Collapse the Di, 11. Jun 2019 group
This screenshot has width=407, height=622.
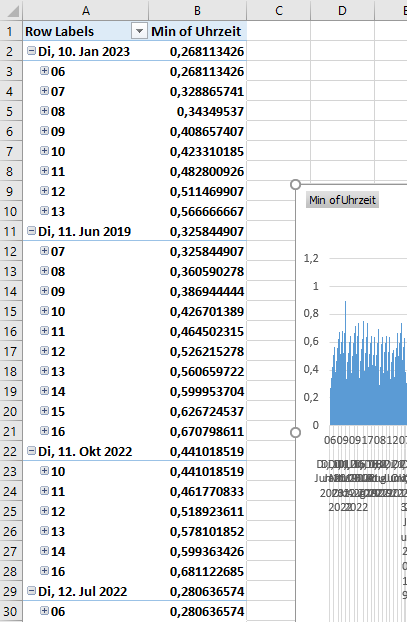pyautogui.click(x=31, y=231)
